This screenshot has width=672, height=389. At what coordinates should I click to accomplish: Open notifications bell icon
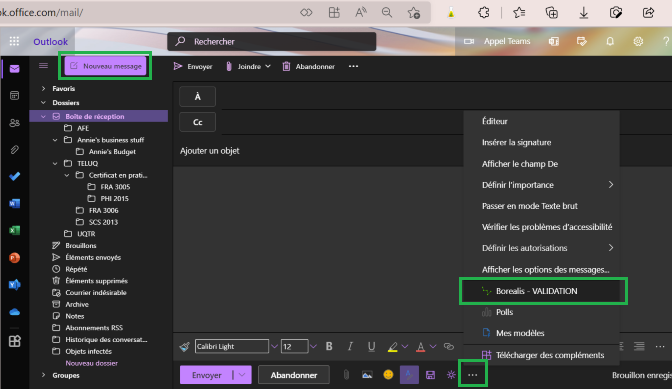tap(610, 41)
